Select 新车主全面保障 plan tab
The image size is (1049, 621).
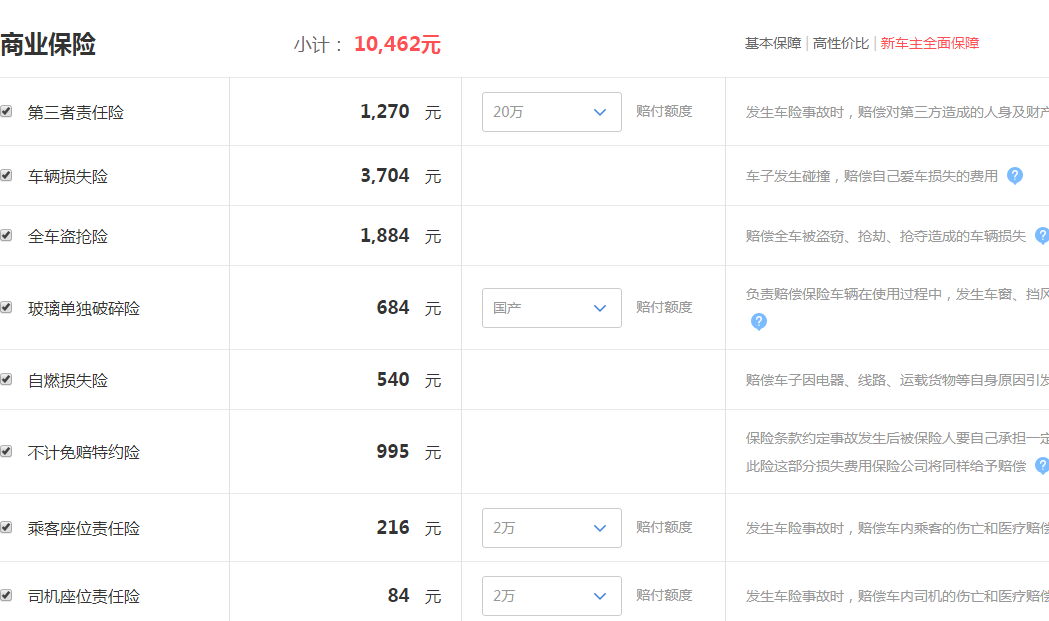930,43
